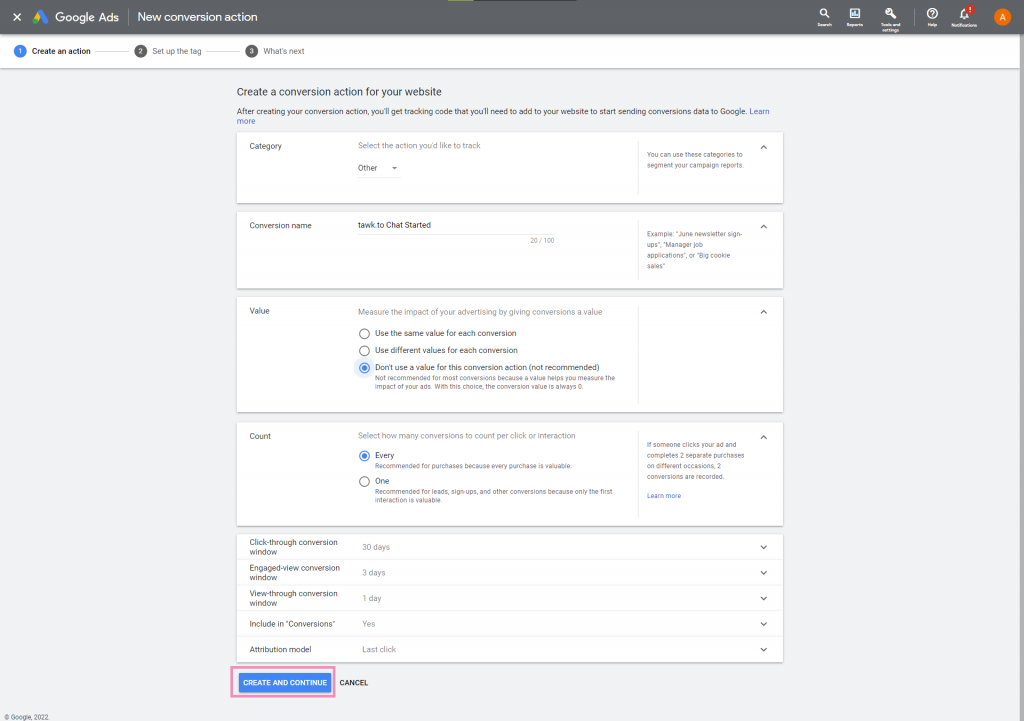This screenshot has width=1024, height=721.
Task: Click the '30 days' click-through value
Action: tap(376, 547)
